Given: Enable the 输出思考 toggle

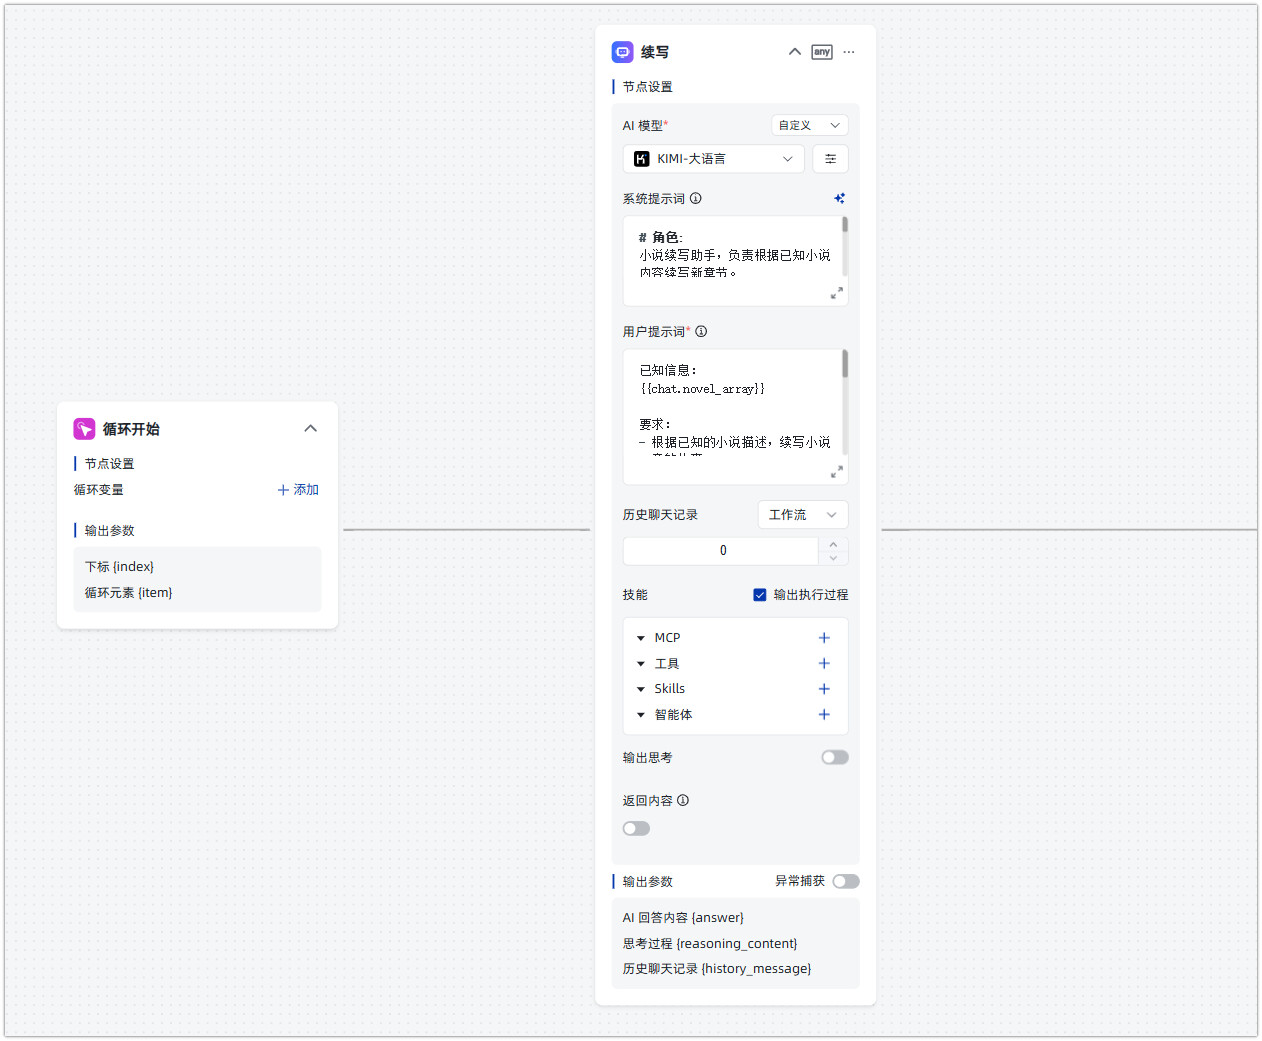Looking at the screenshot, I should pyautogui.click(x=835, y=758).
